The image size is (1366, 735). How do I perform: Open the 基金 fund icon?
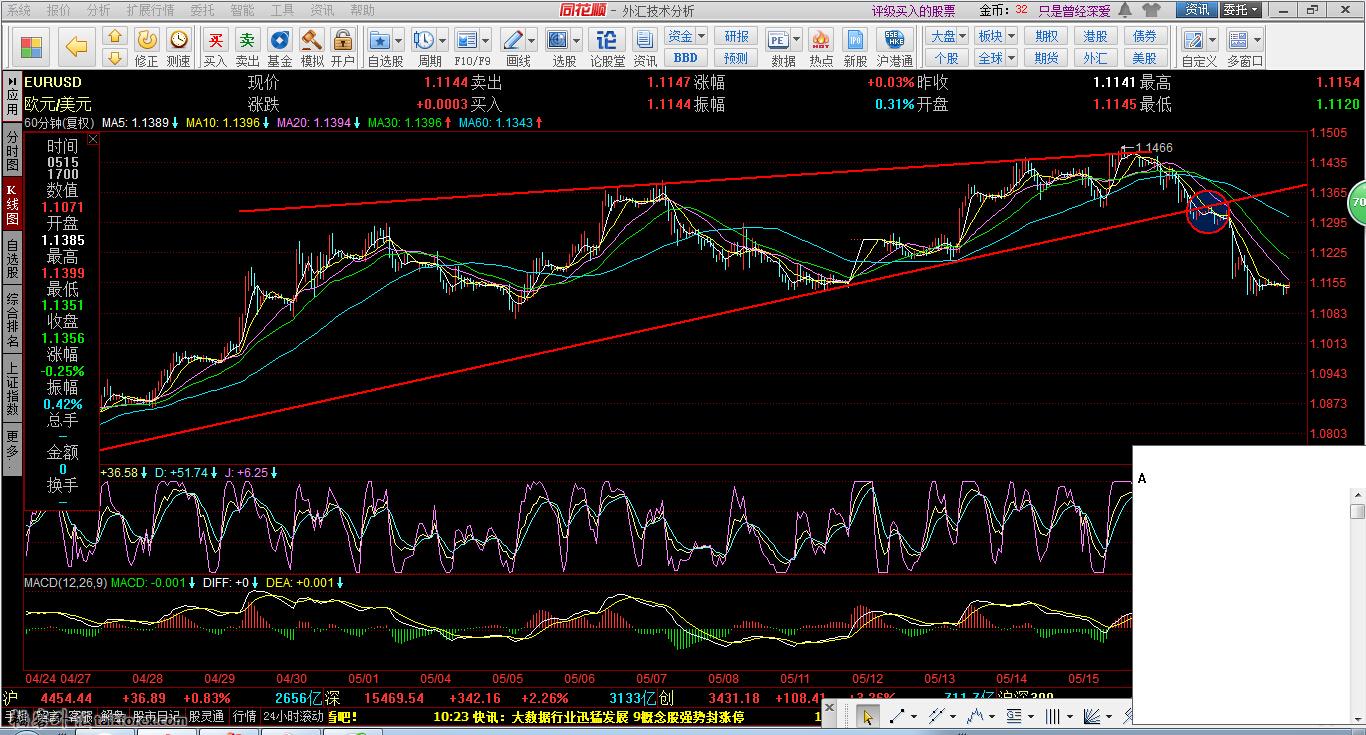(280, 40)
